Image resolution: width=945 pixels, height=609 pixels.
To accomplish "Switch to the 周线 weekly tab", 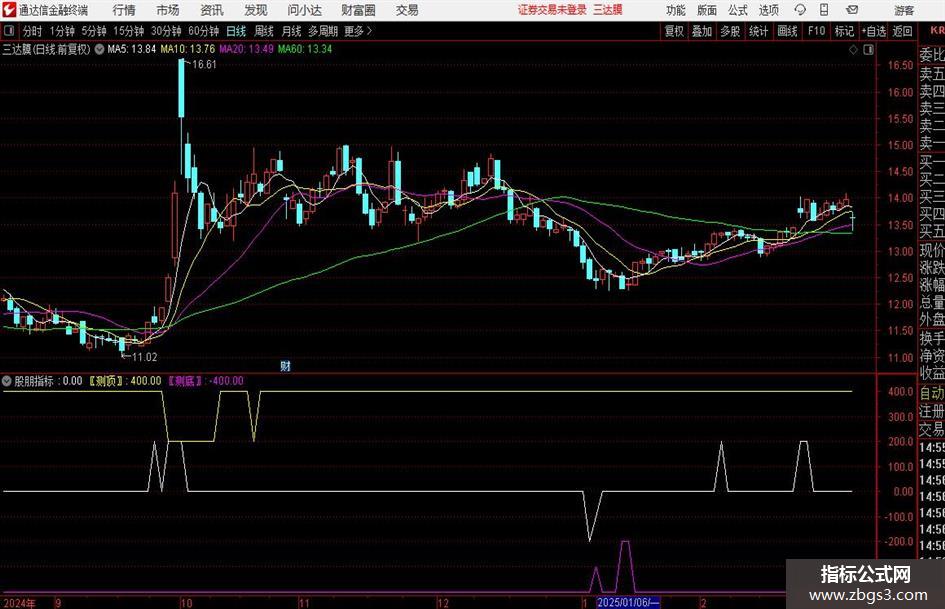I will [x=263, y=31].
